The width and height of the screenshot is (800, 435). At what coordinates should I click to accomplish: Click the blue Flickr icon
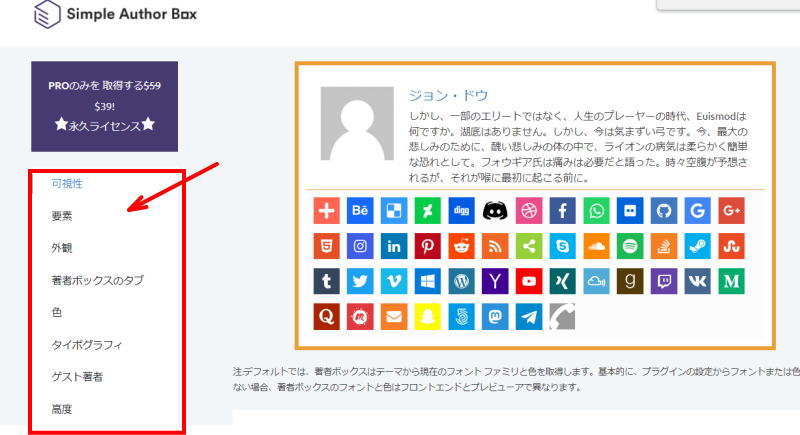[x=630, y=211]
